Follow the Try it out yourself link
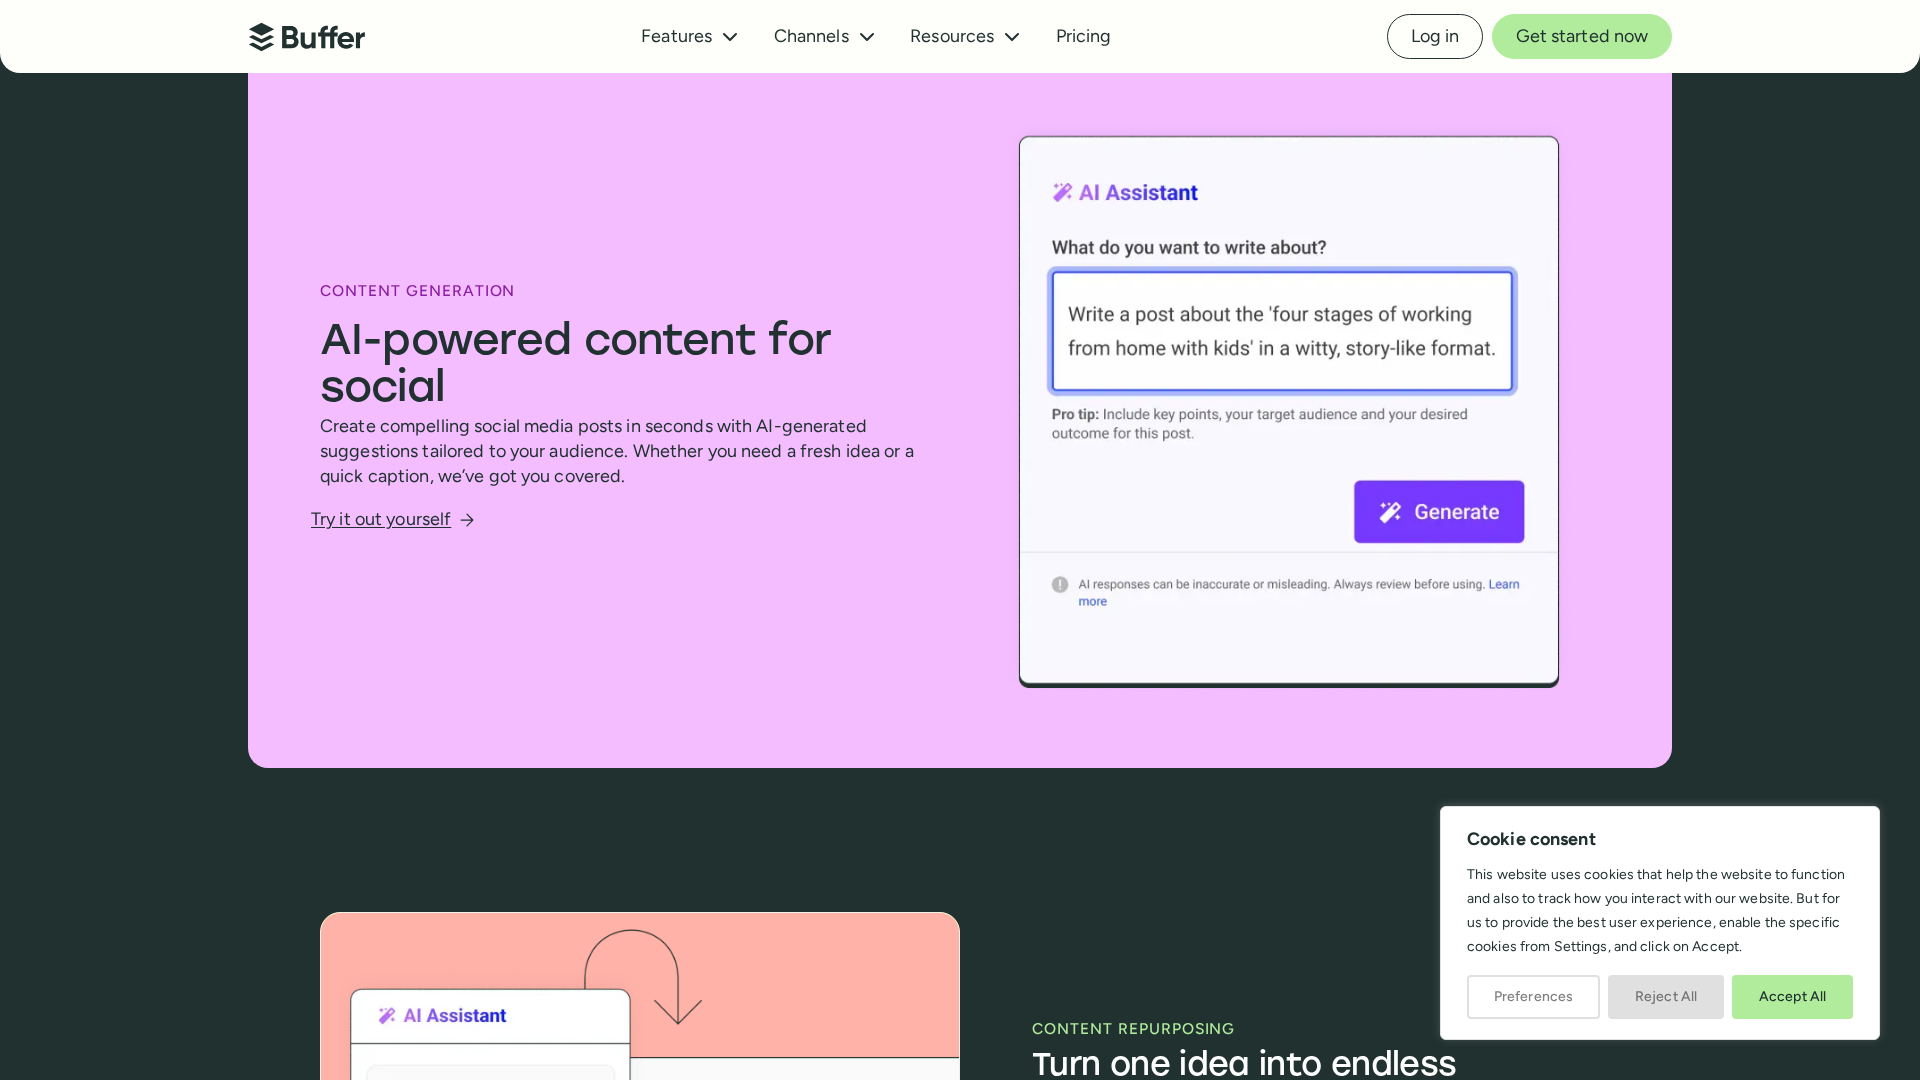The image size is (1920, 1080). click(x=380, y=519)
